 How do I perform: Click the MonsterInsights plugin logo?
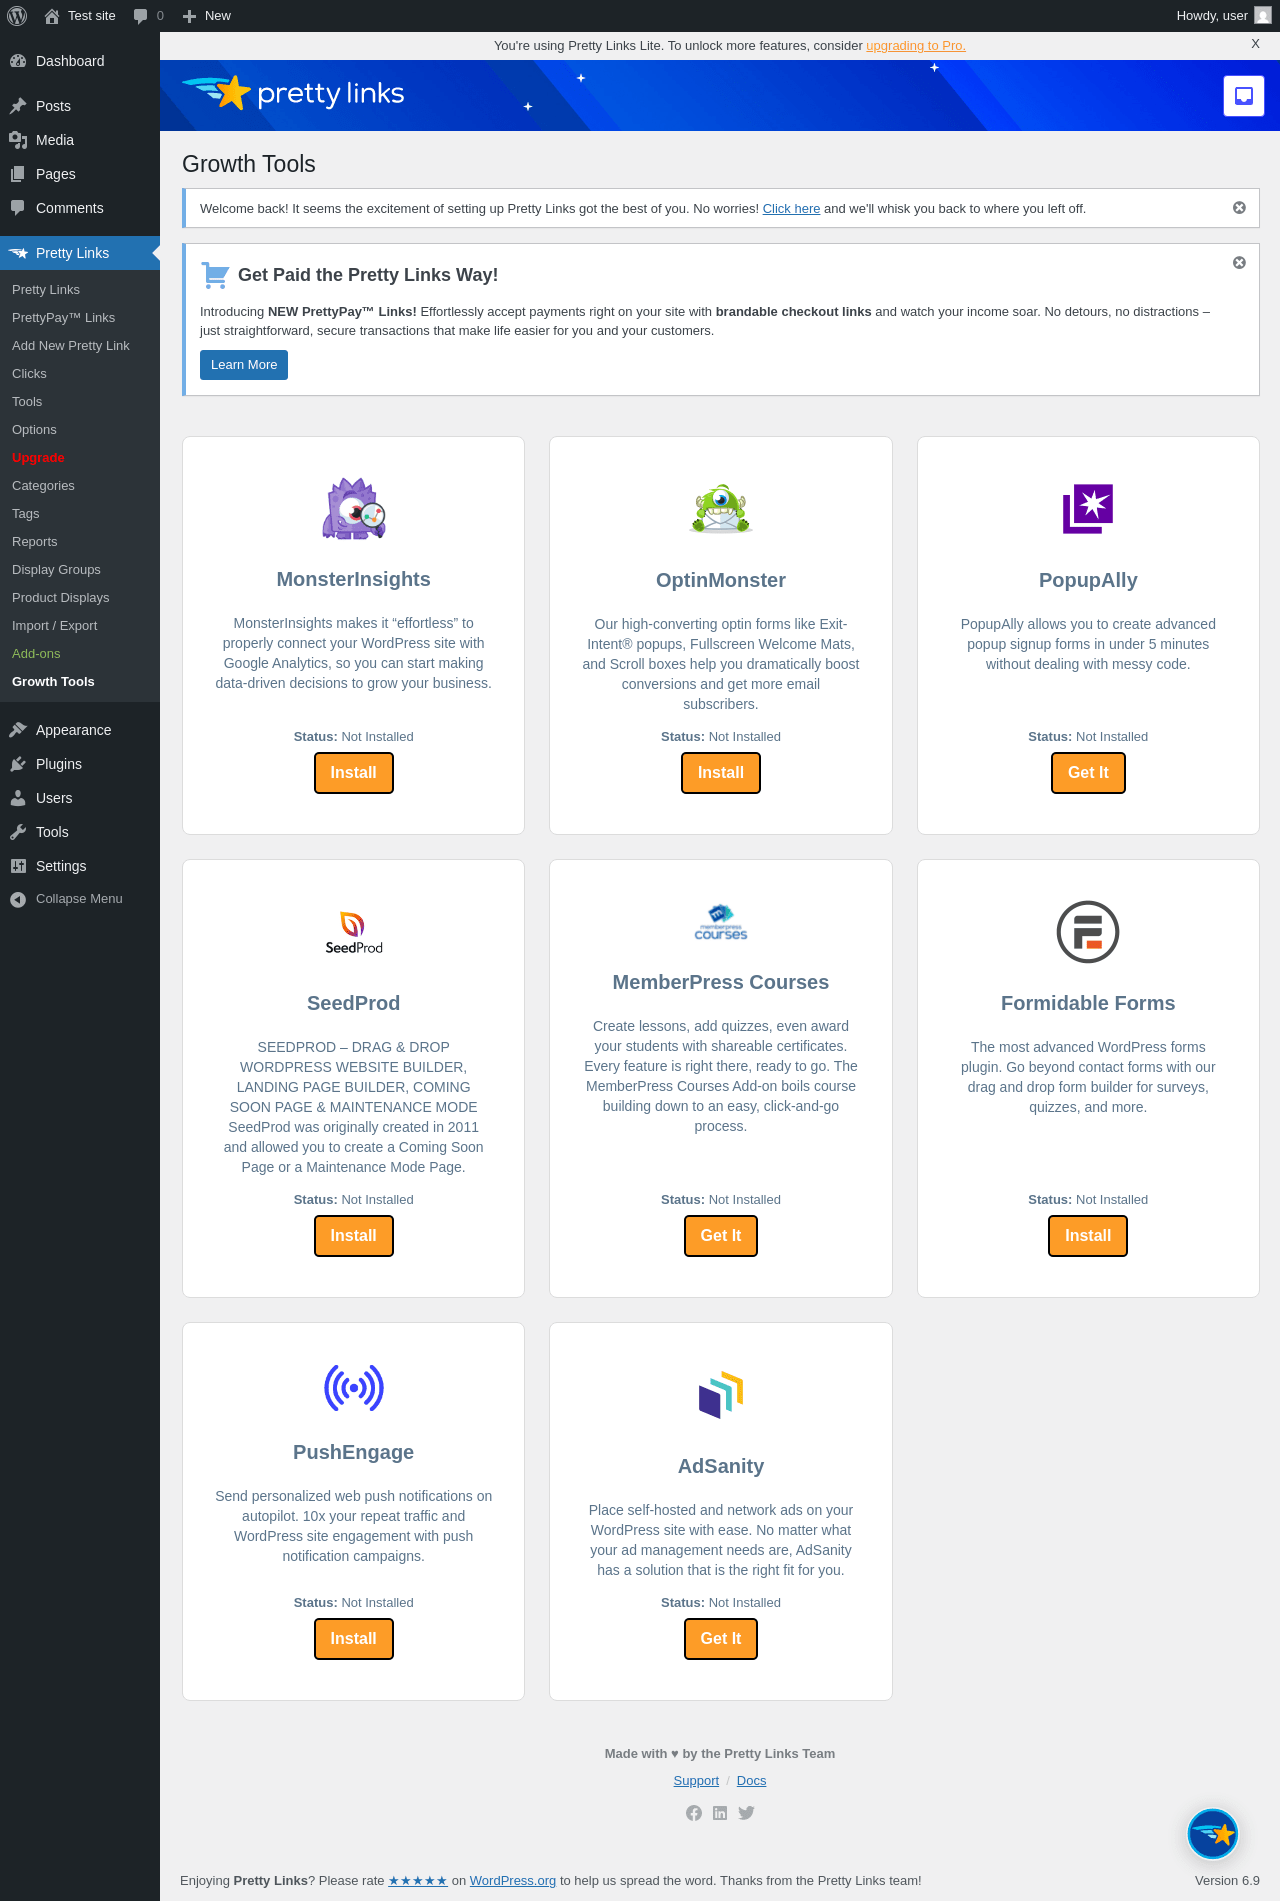[354, 509]
